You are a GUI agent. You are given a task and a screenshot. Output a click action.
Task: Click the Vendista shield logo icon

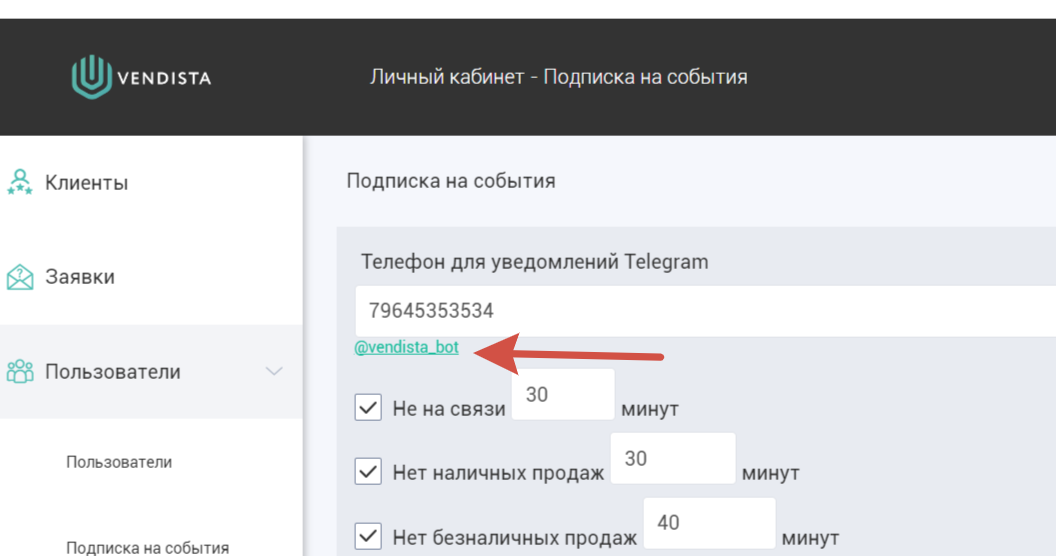click(x=92, y=77)
